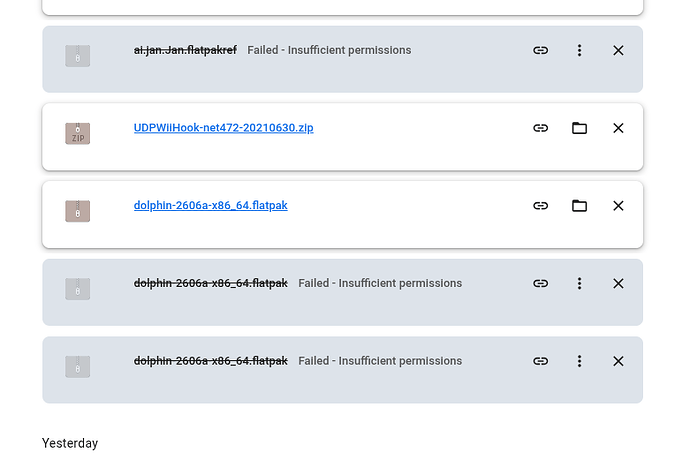Copy download link for ai.jan.Jan.flatpakref
The image size is (690, 460).
click(540, 50)
